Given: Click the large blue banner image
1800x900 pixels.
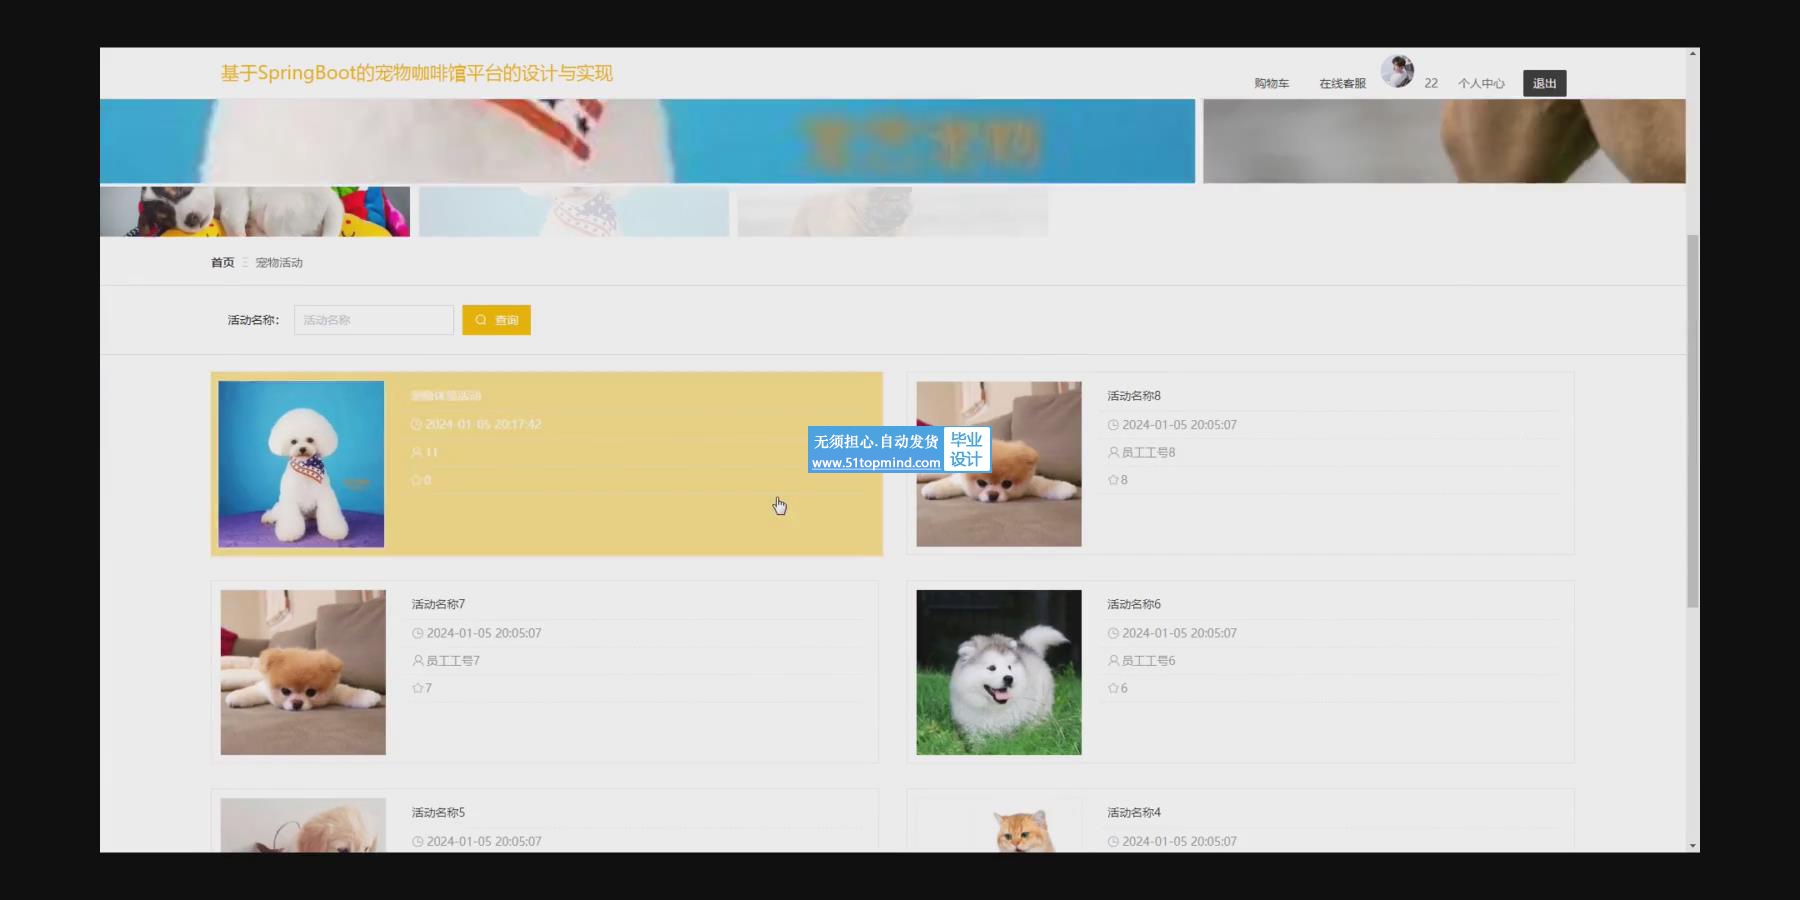Looking at the screenshot, I should [x=647, y=141].
